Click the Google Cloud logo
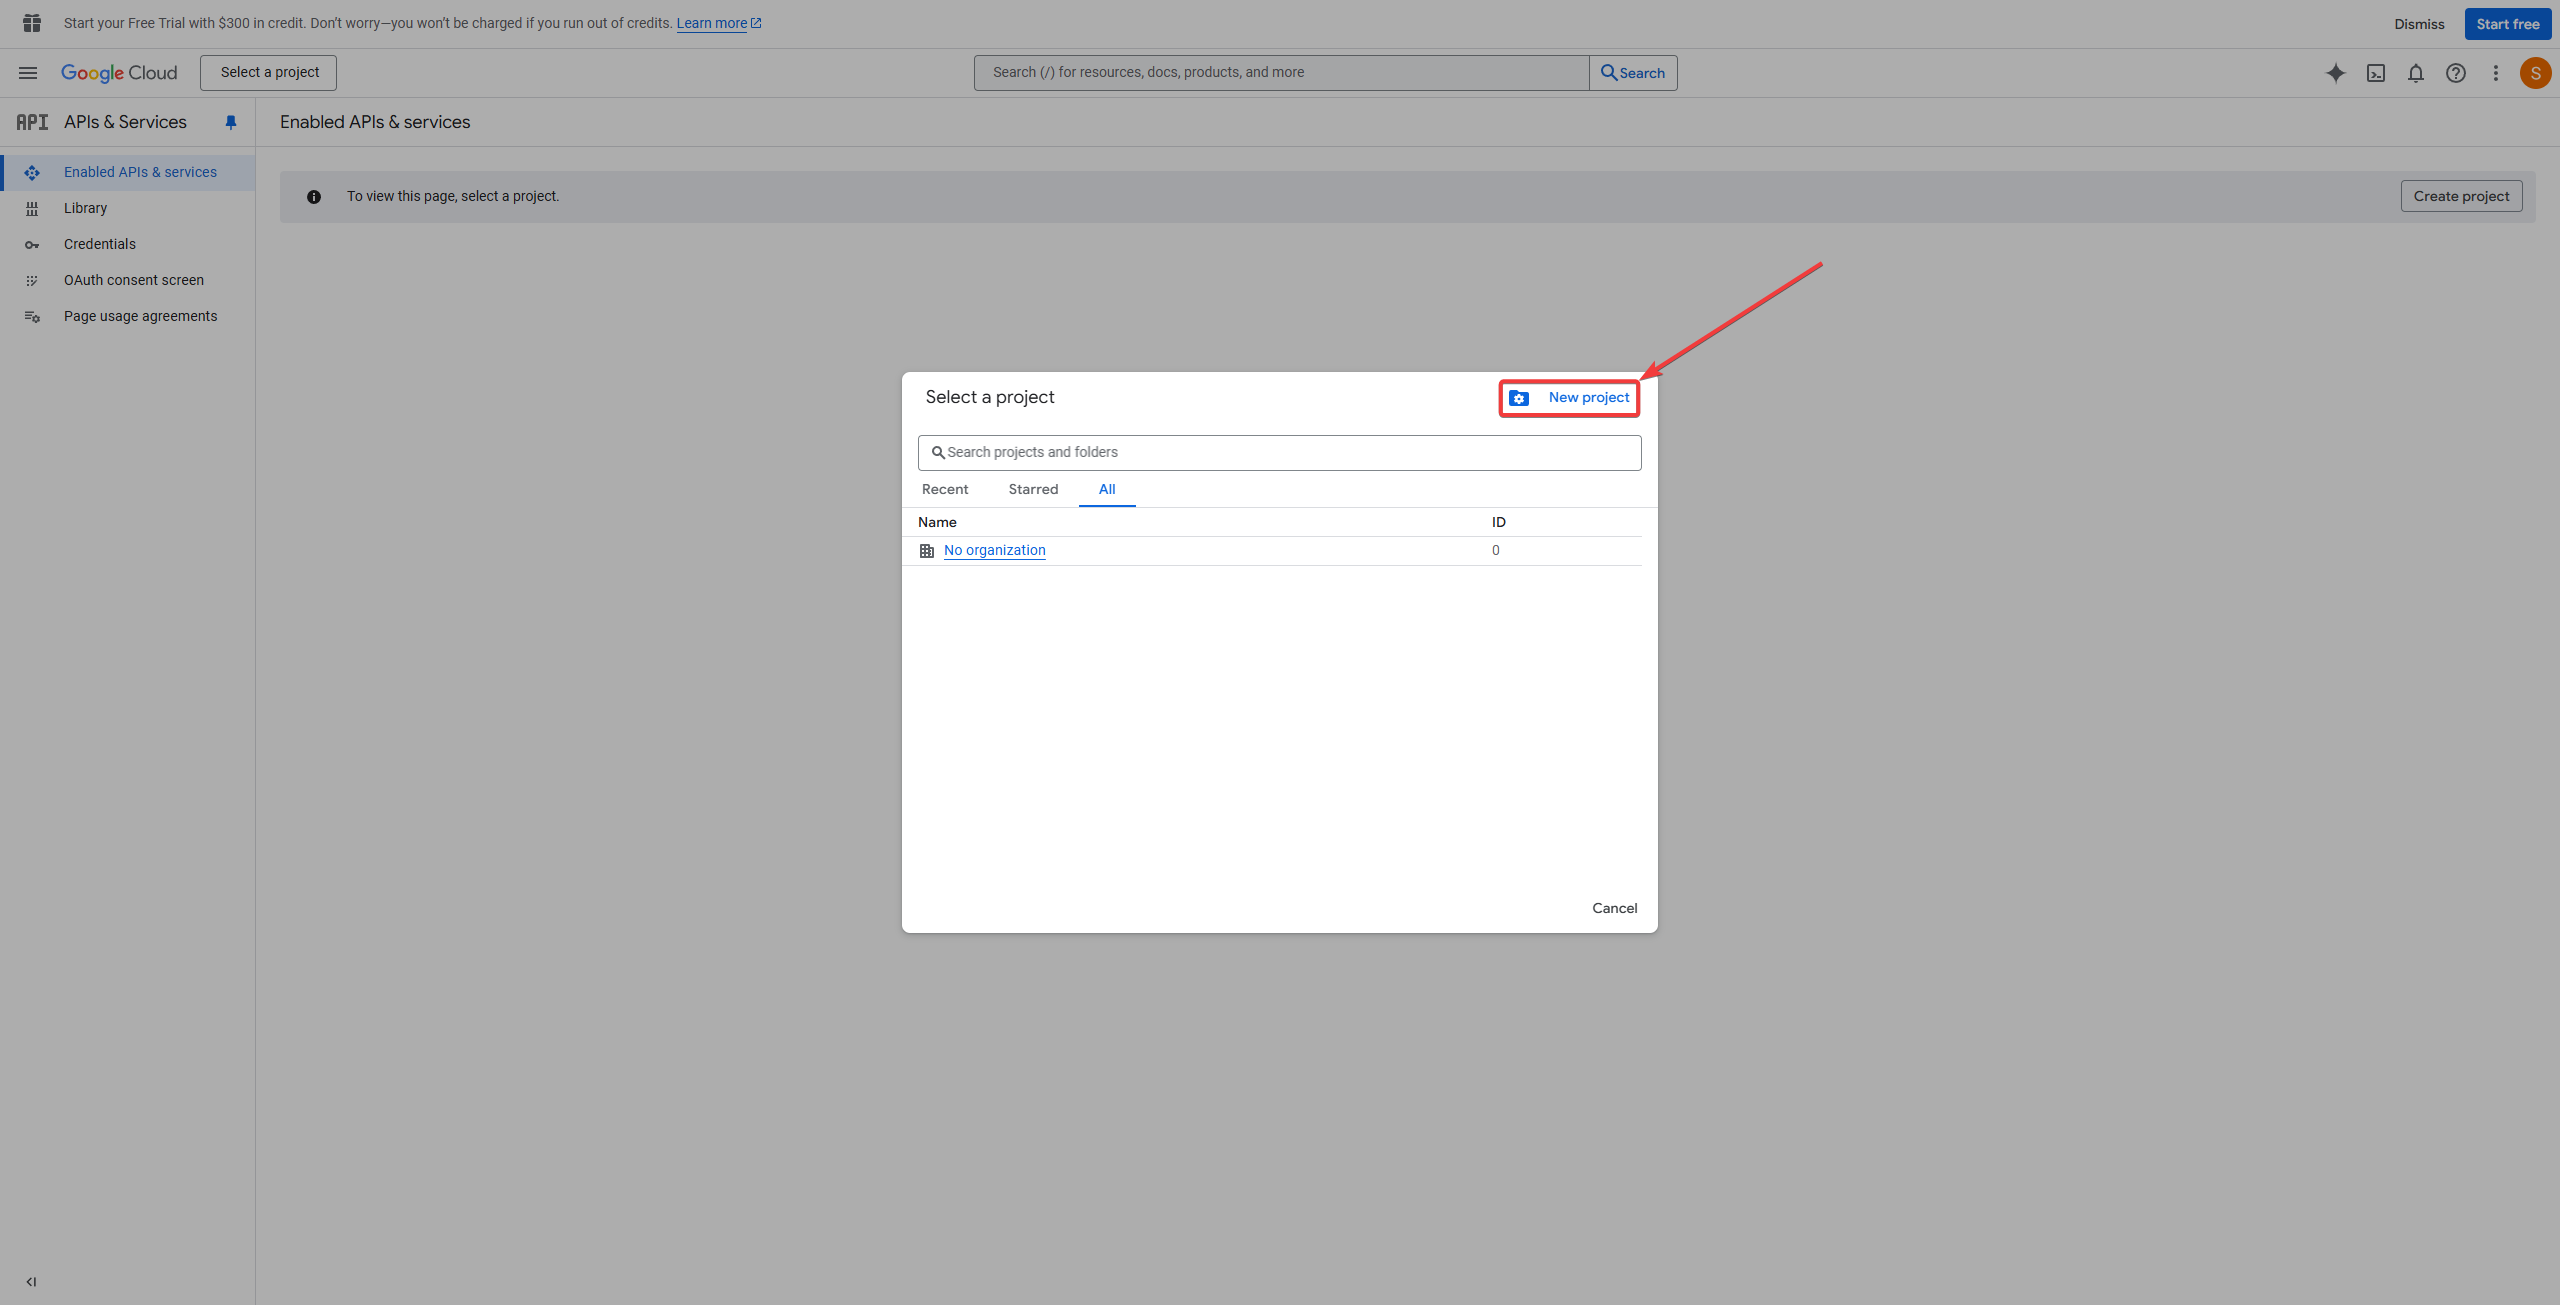The height and width of the screenshot is (1305, 2560). [119, 73]
